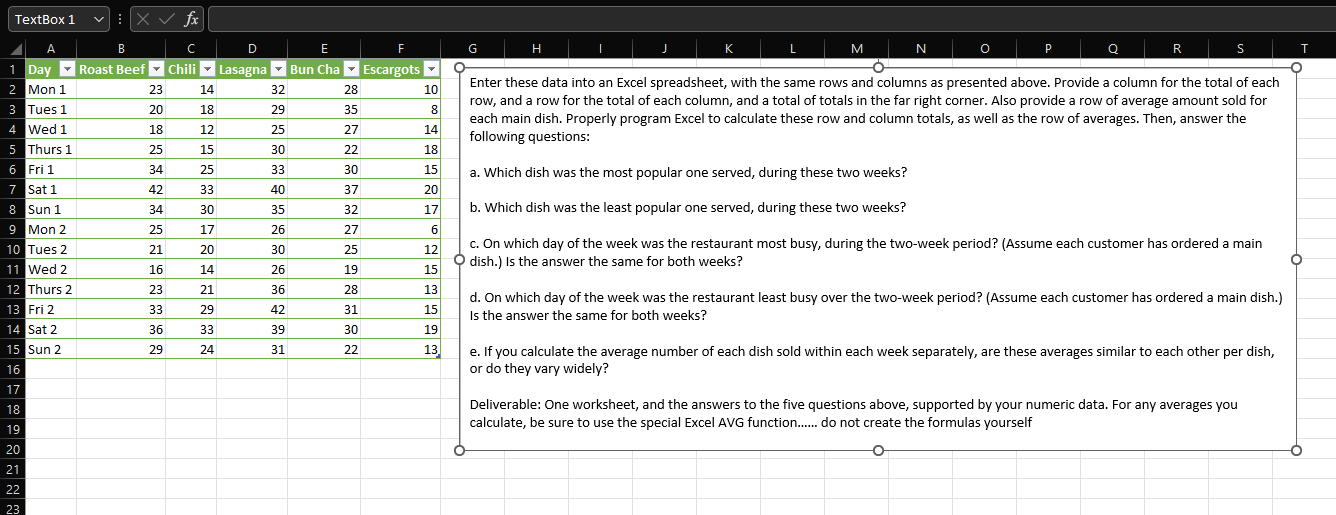
Task: Click the 'Fri 2' cell
Action: pos(50,309)
